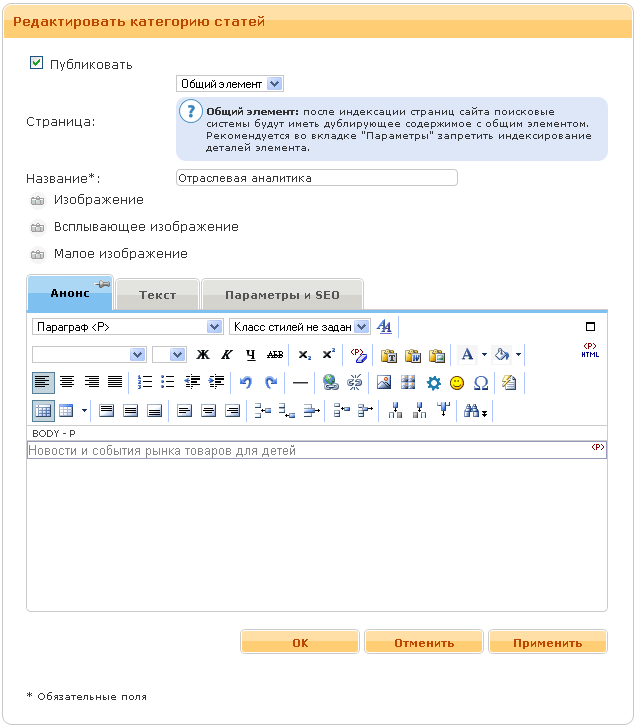Open the Параметры и SEO tab
Viewport: 636px width, 728px height.
[x=282, y=295]
